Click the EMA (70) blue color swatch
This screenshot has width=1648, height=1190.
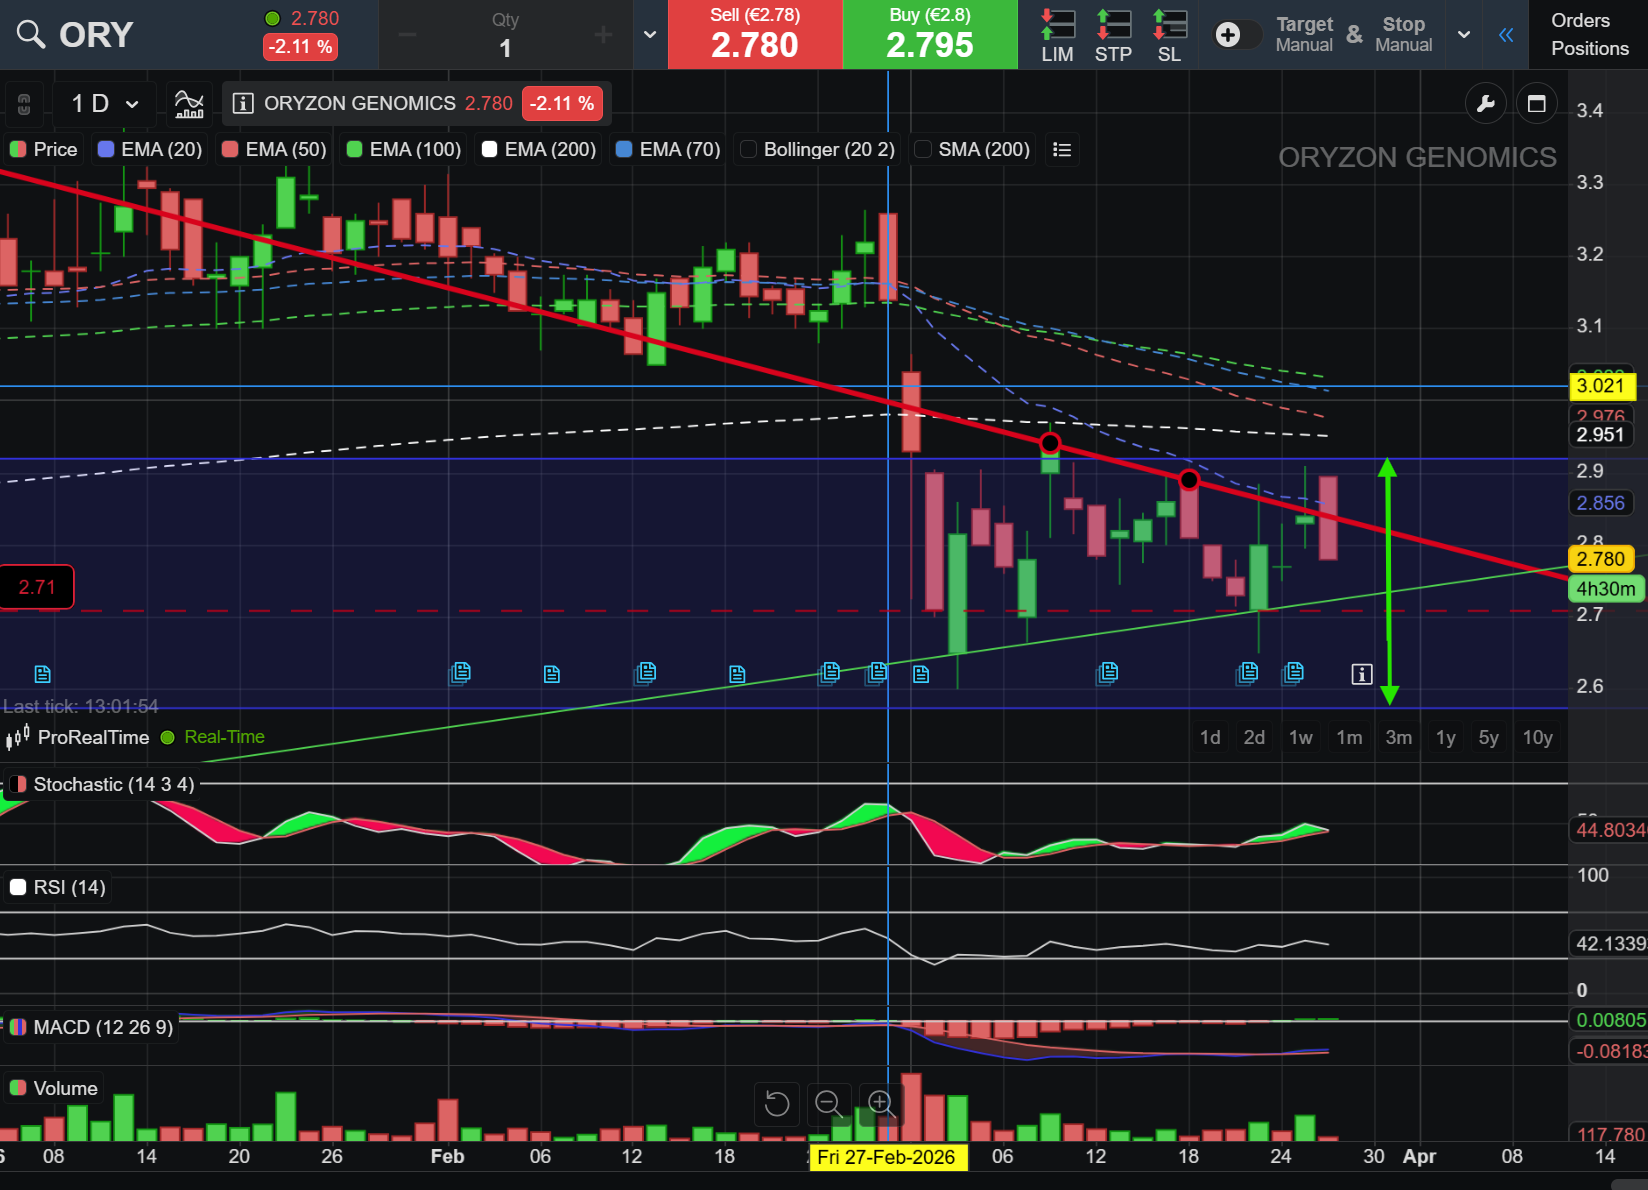624,150
